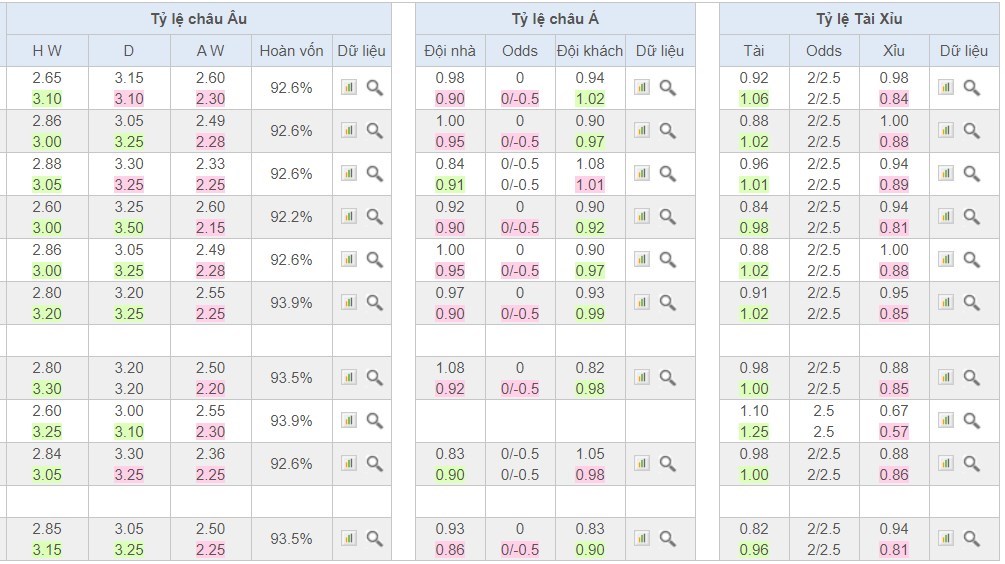Open chart icon in over/under row with Tài 0.84

945,216
